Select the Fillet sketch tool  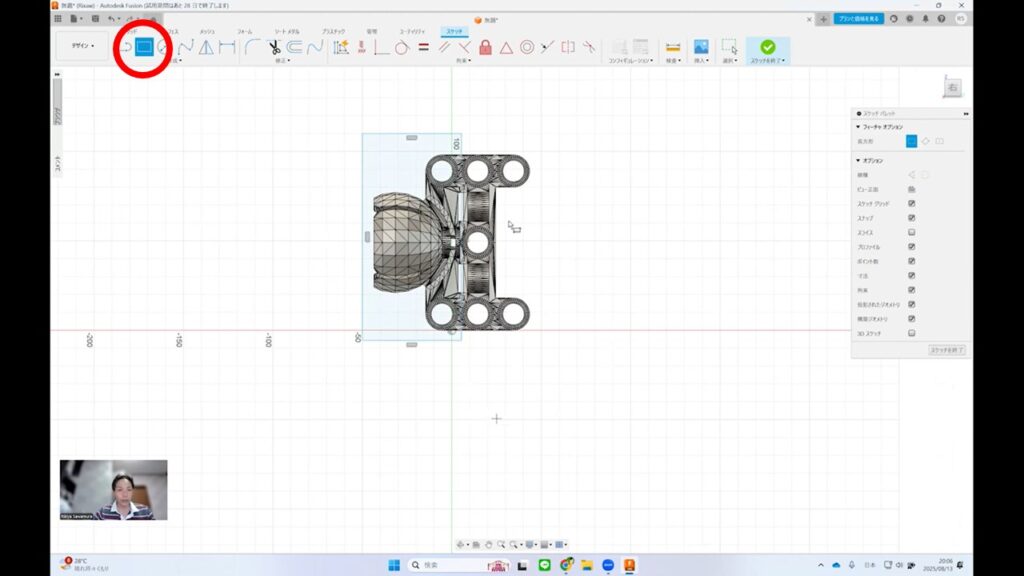252,47
